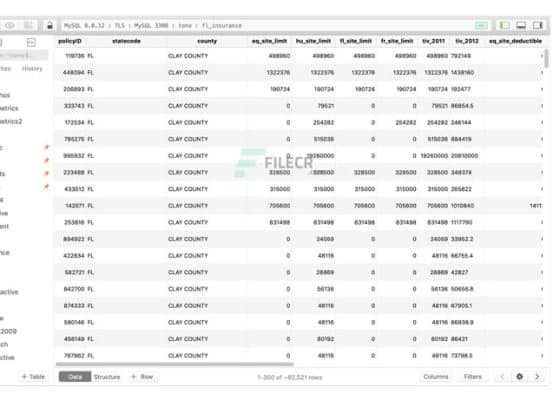
Task: Select policyID cell 842700
Action: (x=74, y=289)
